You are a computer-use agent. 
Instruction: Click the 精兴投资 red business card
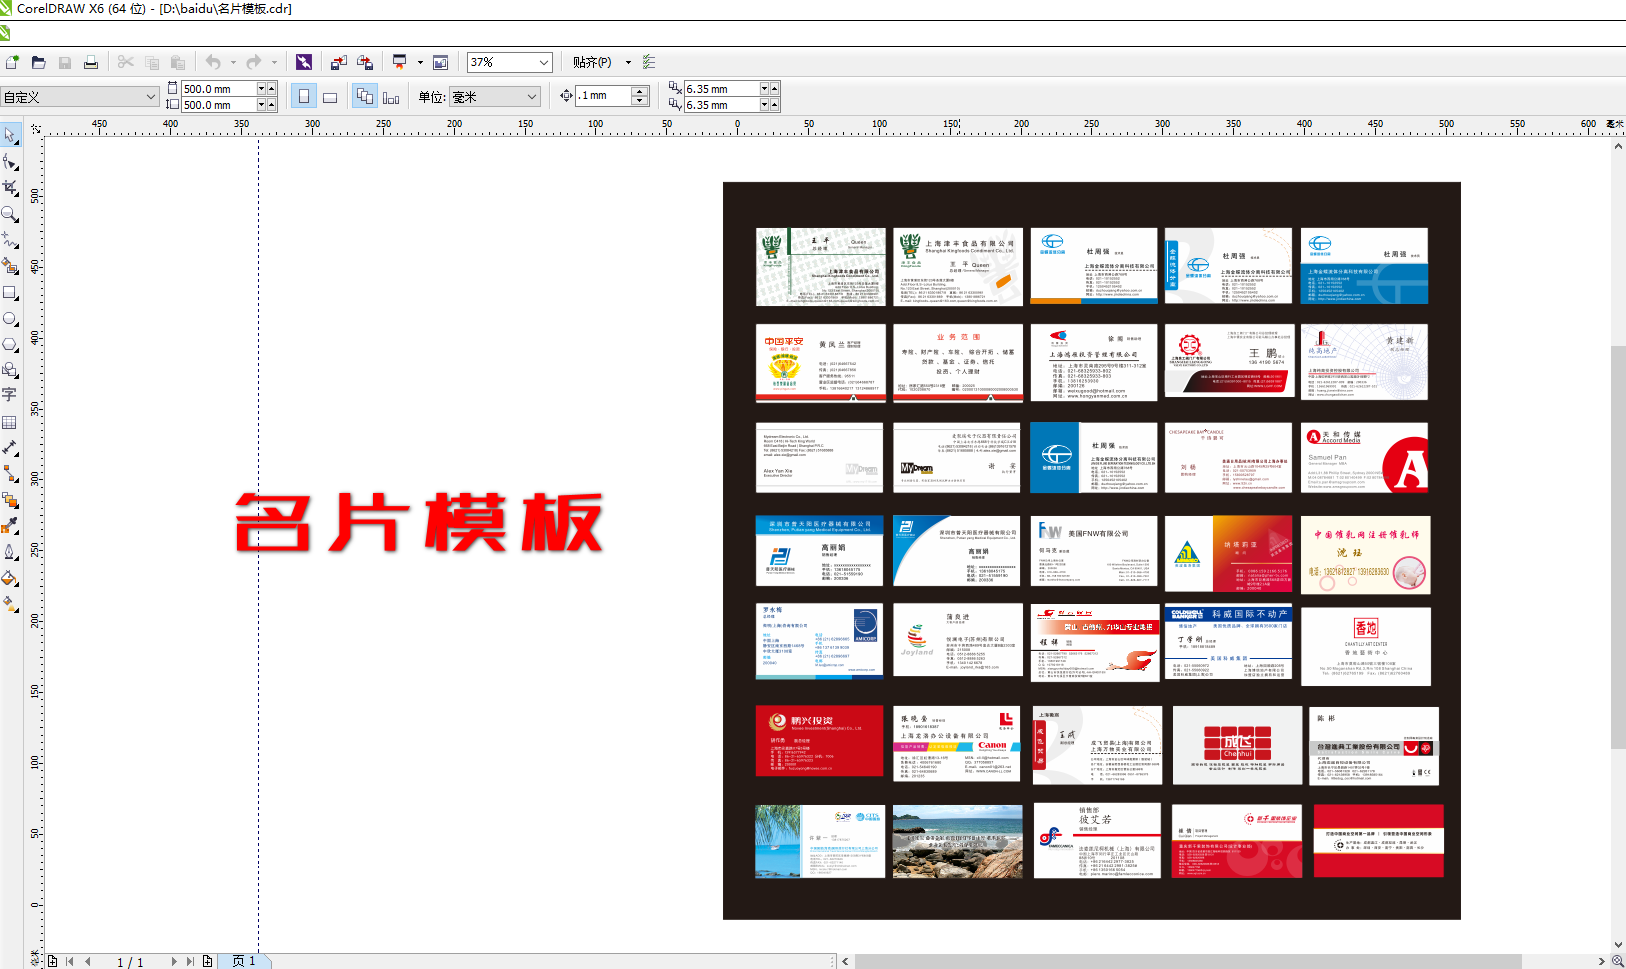(819, 741)
